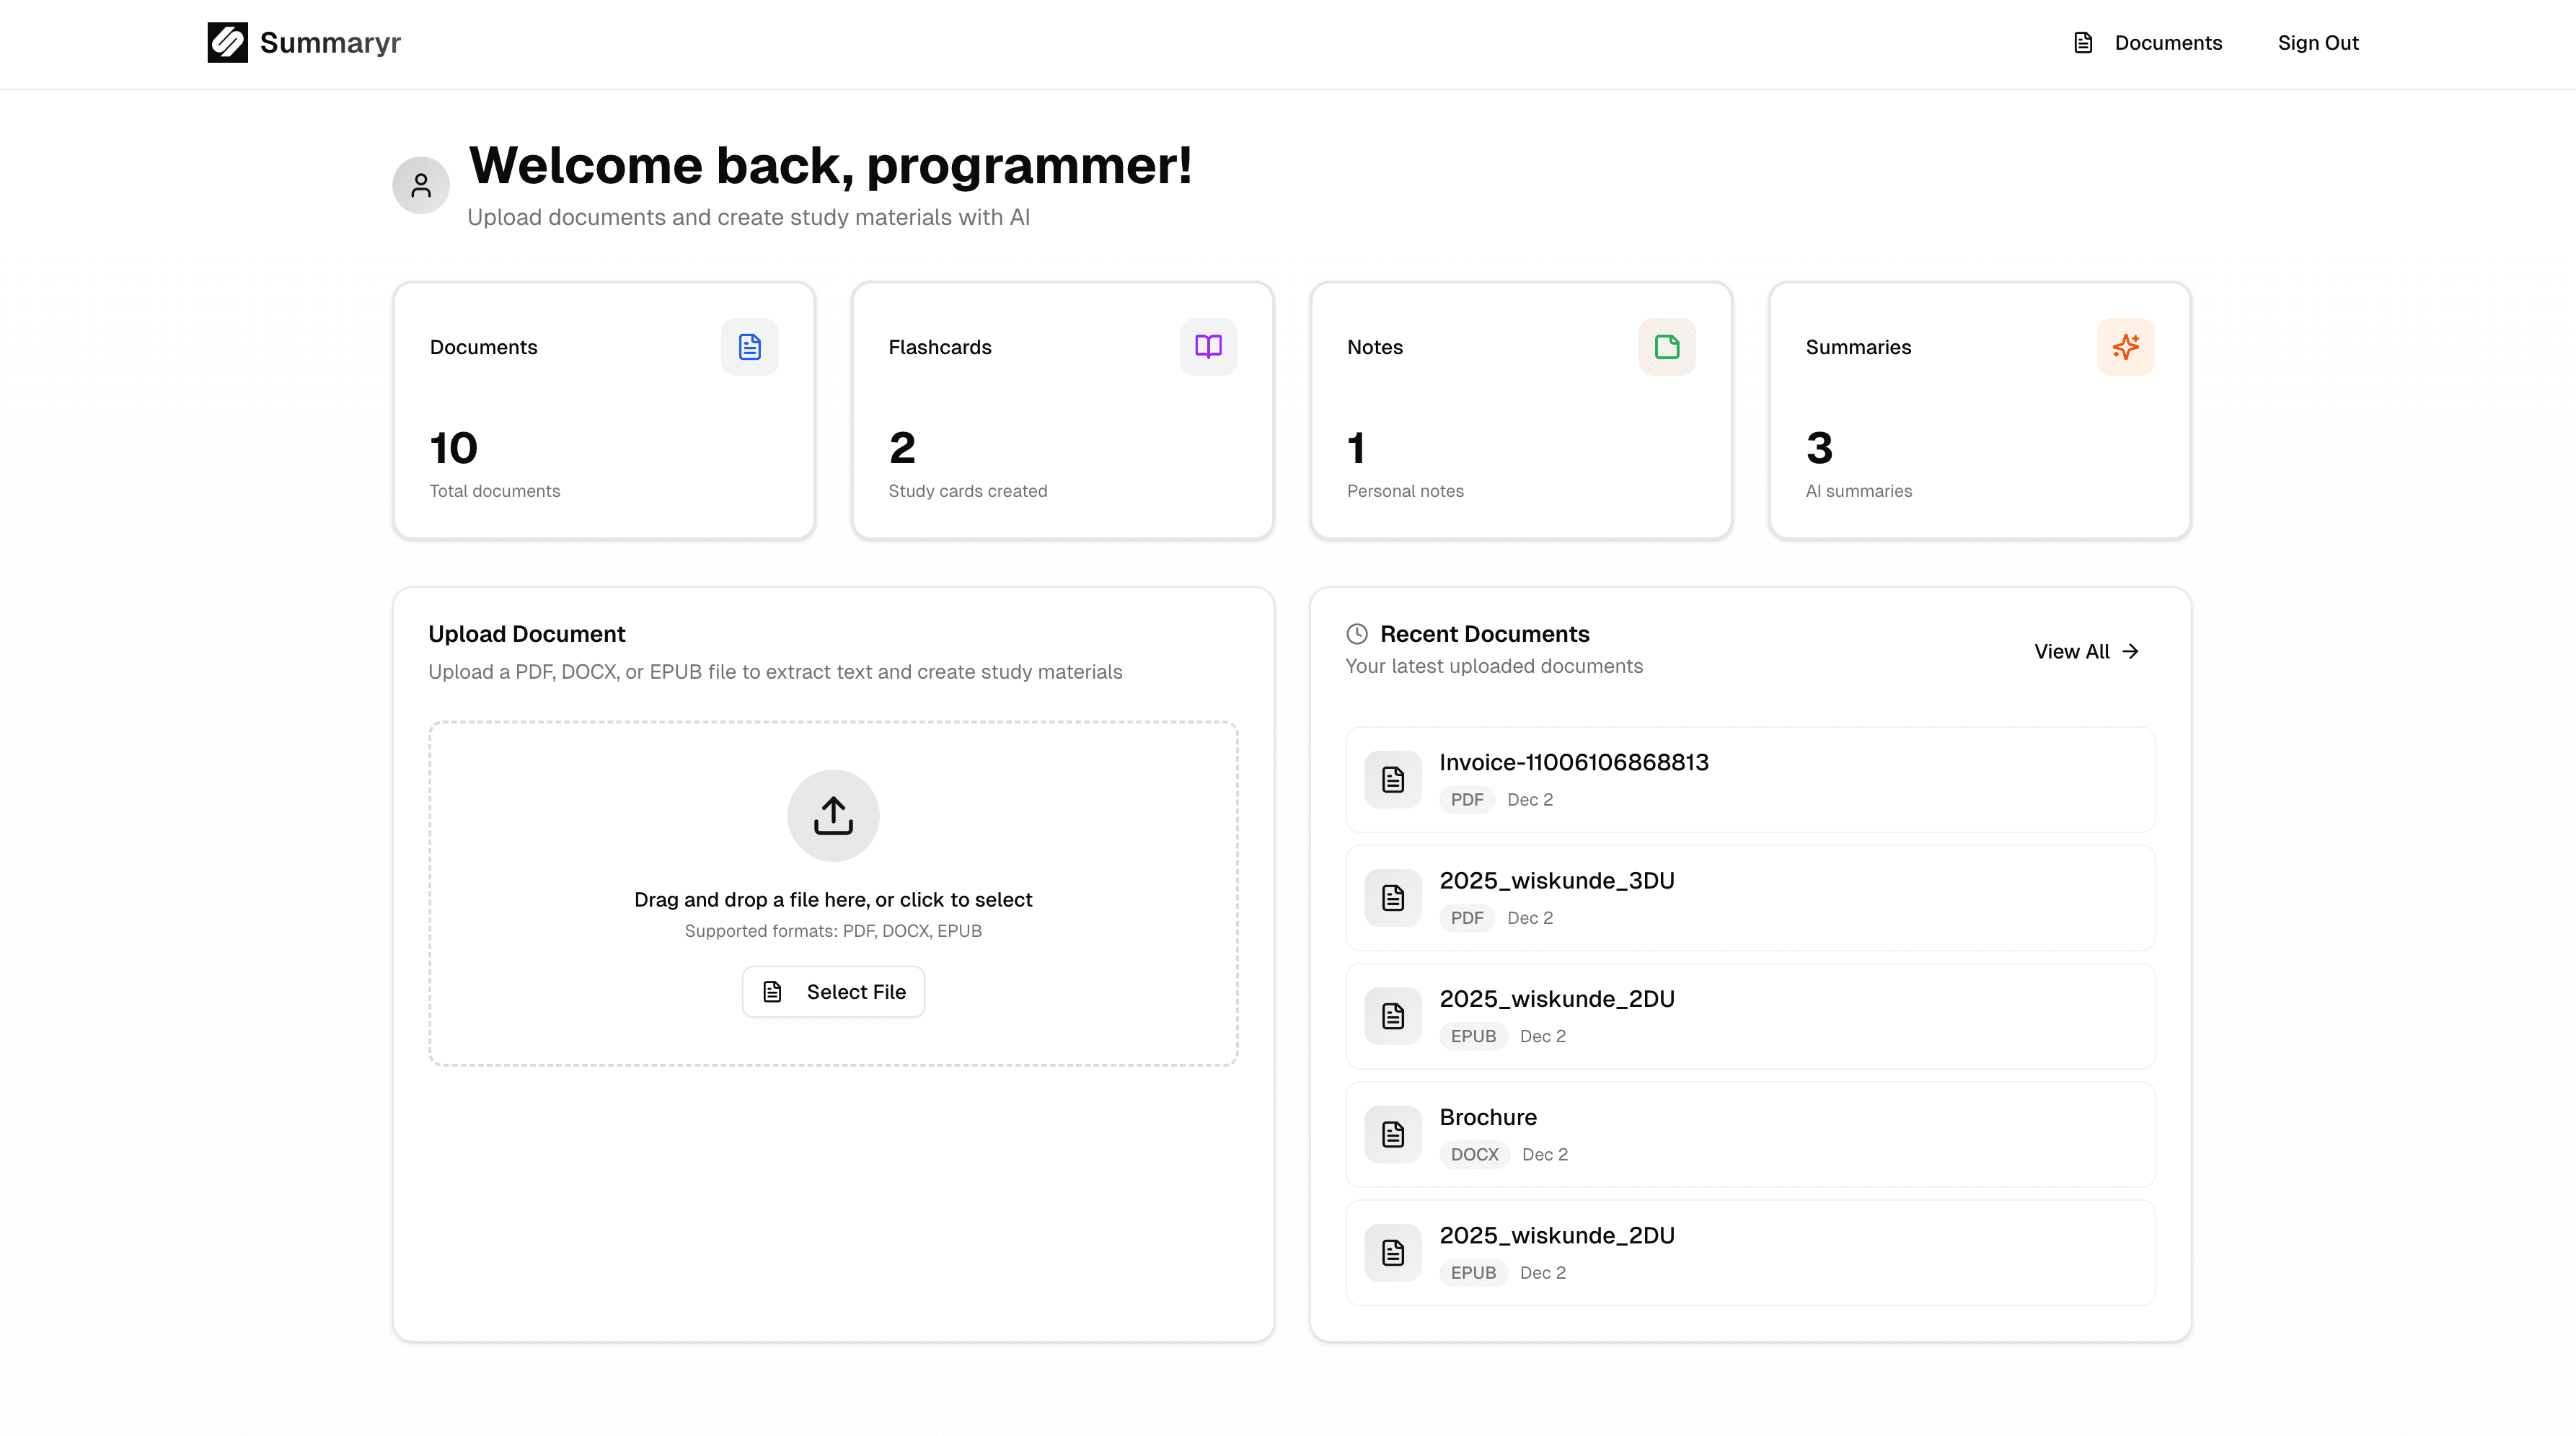Click the PDF badge under Invoice-11006106868813
2576x1436 pixels.
(1467, 799)
